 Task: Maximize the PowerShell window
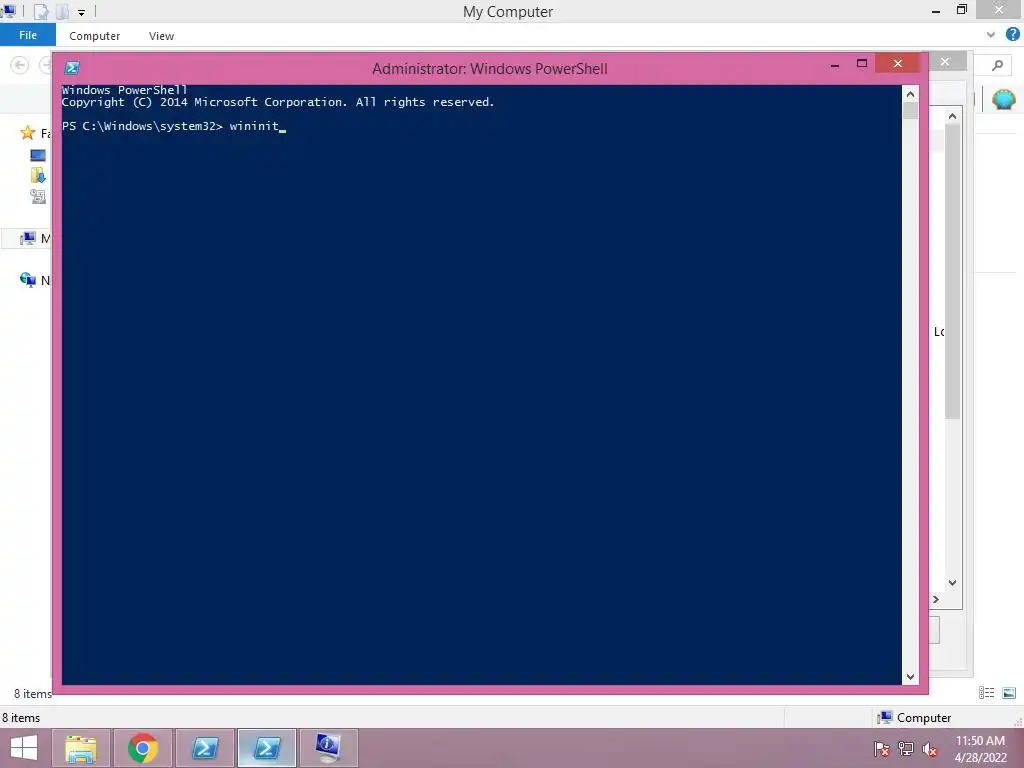[862, 63]
